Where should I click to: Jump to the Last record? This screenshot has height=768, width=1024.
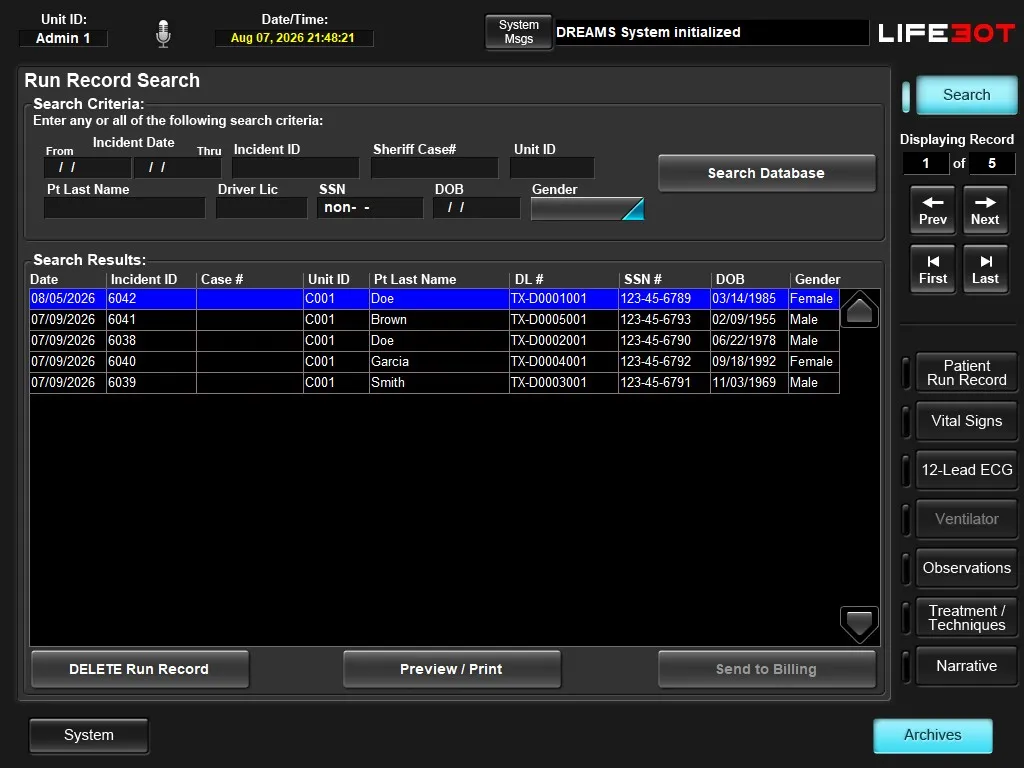(985, 268)
